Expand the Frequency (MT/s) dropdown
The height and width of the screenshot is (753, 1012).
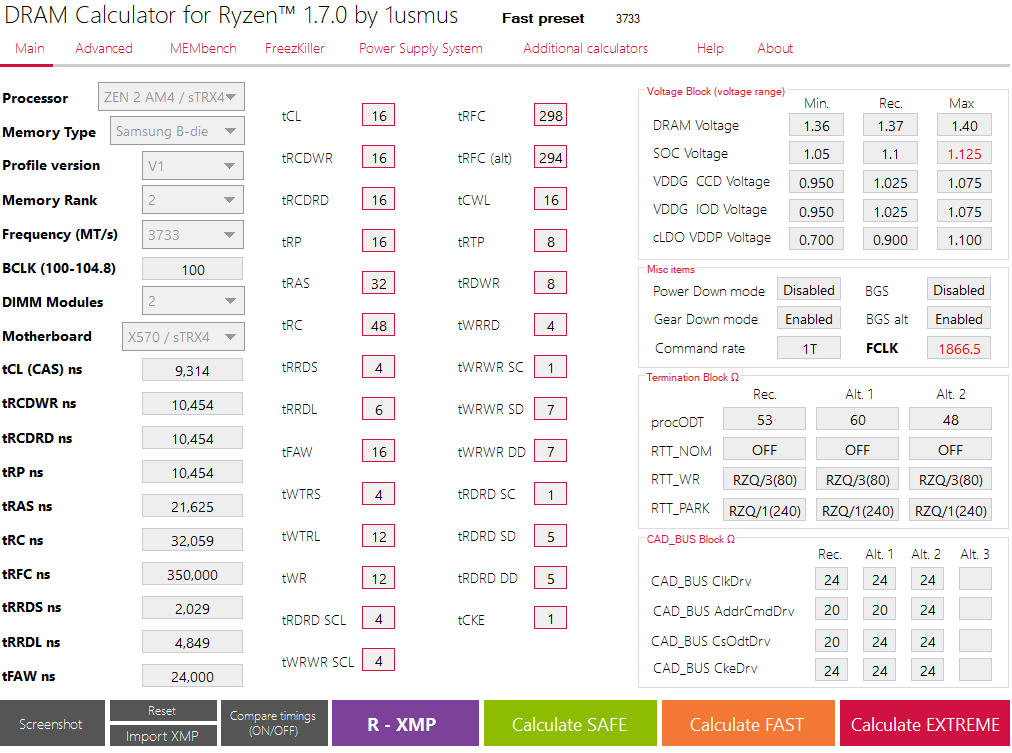[192, 234]
